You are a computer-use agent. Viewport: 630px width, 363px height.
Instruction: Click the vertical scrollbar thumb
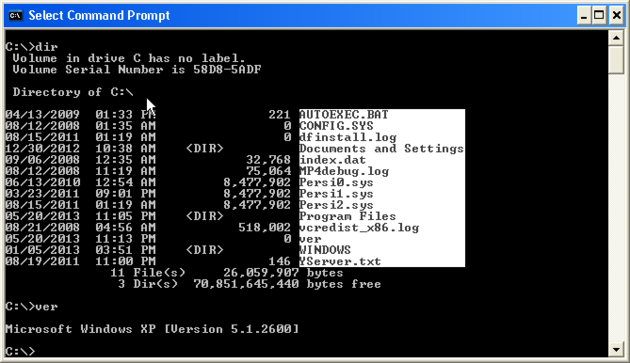[x=616, y=60]
